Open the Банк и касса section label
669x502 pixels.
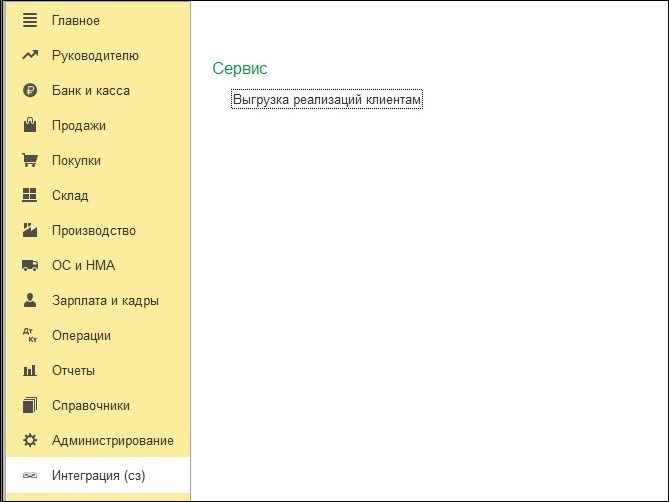(91, 91)
